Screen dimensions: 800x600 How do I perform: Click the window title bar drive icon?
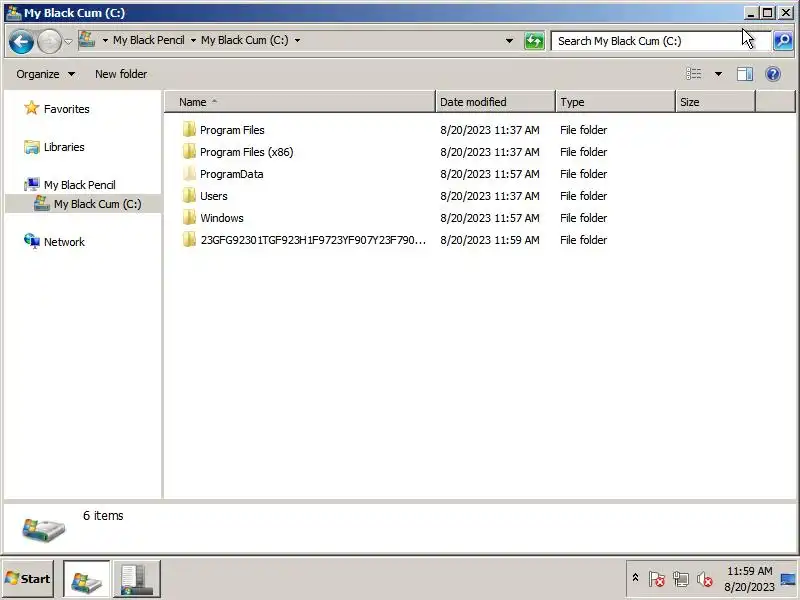[x=14, y=12]
